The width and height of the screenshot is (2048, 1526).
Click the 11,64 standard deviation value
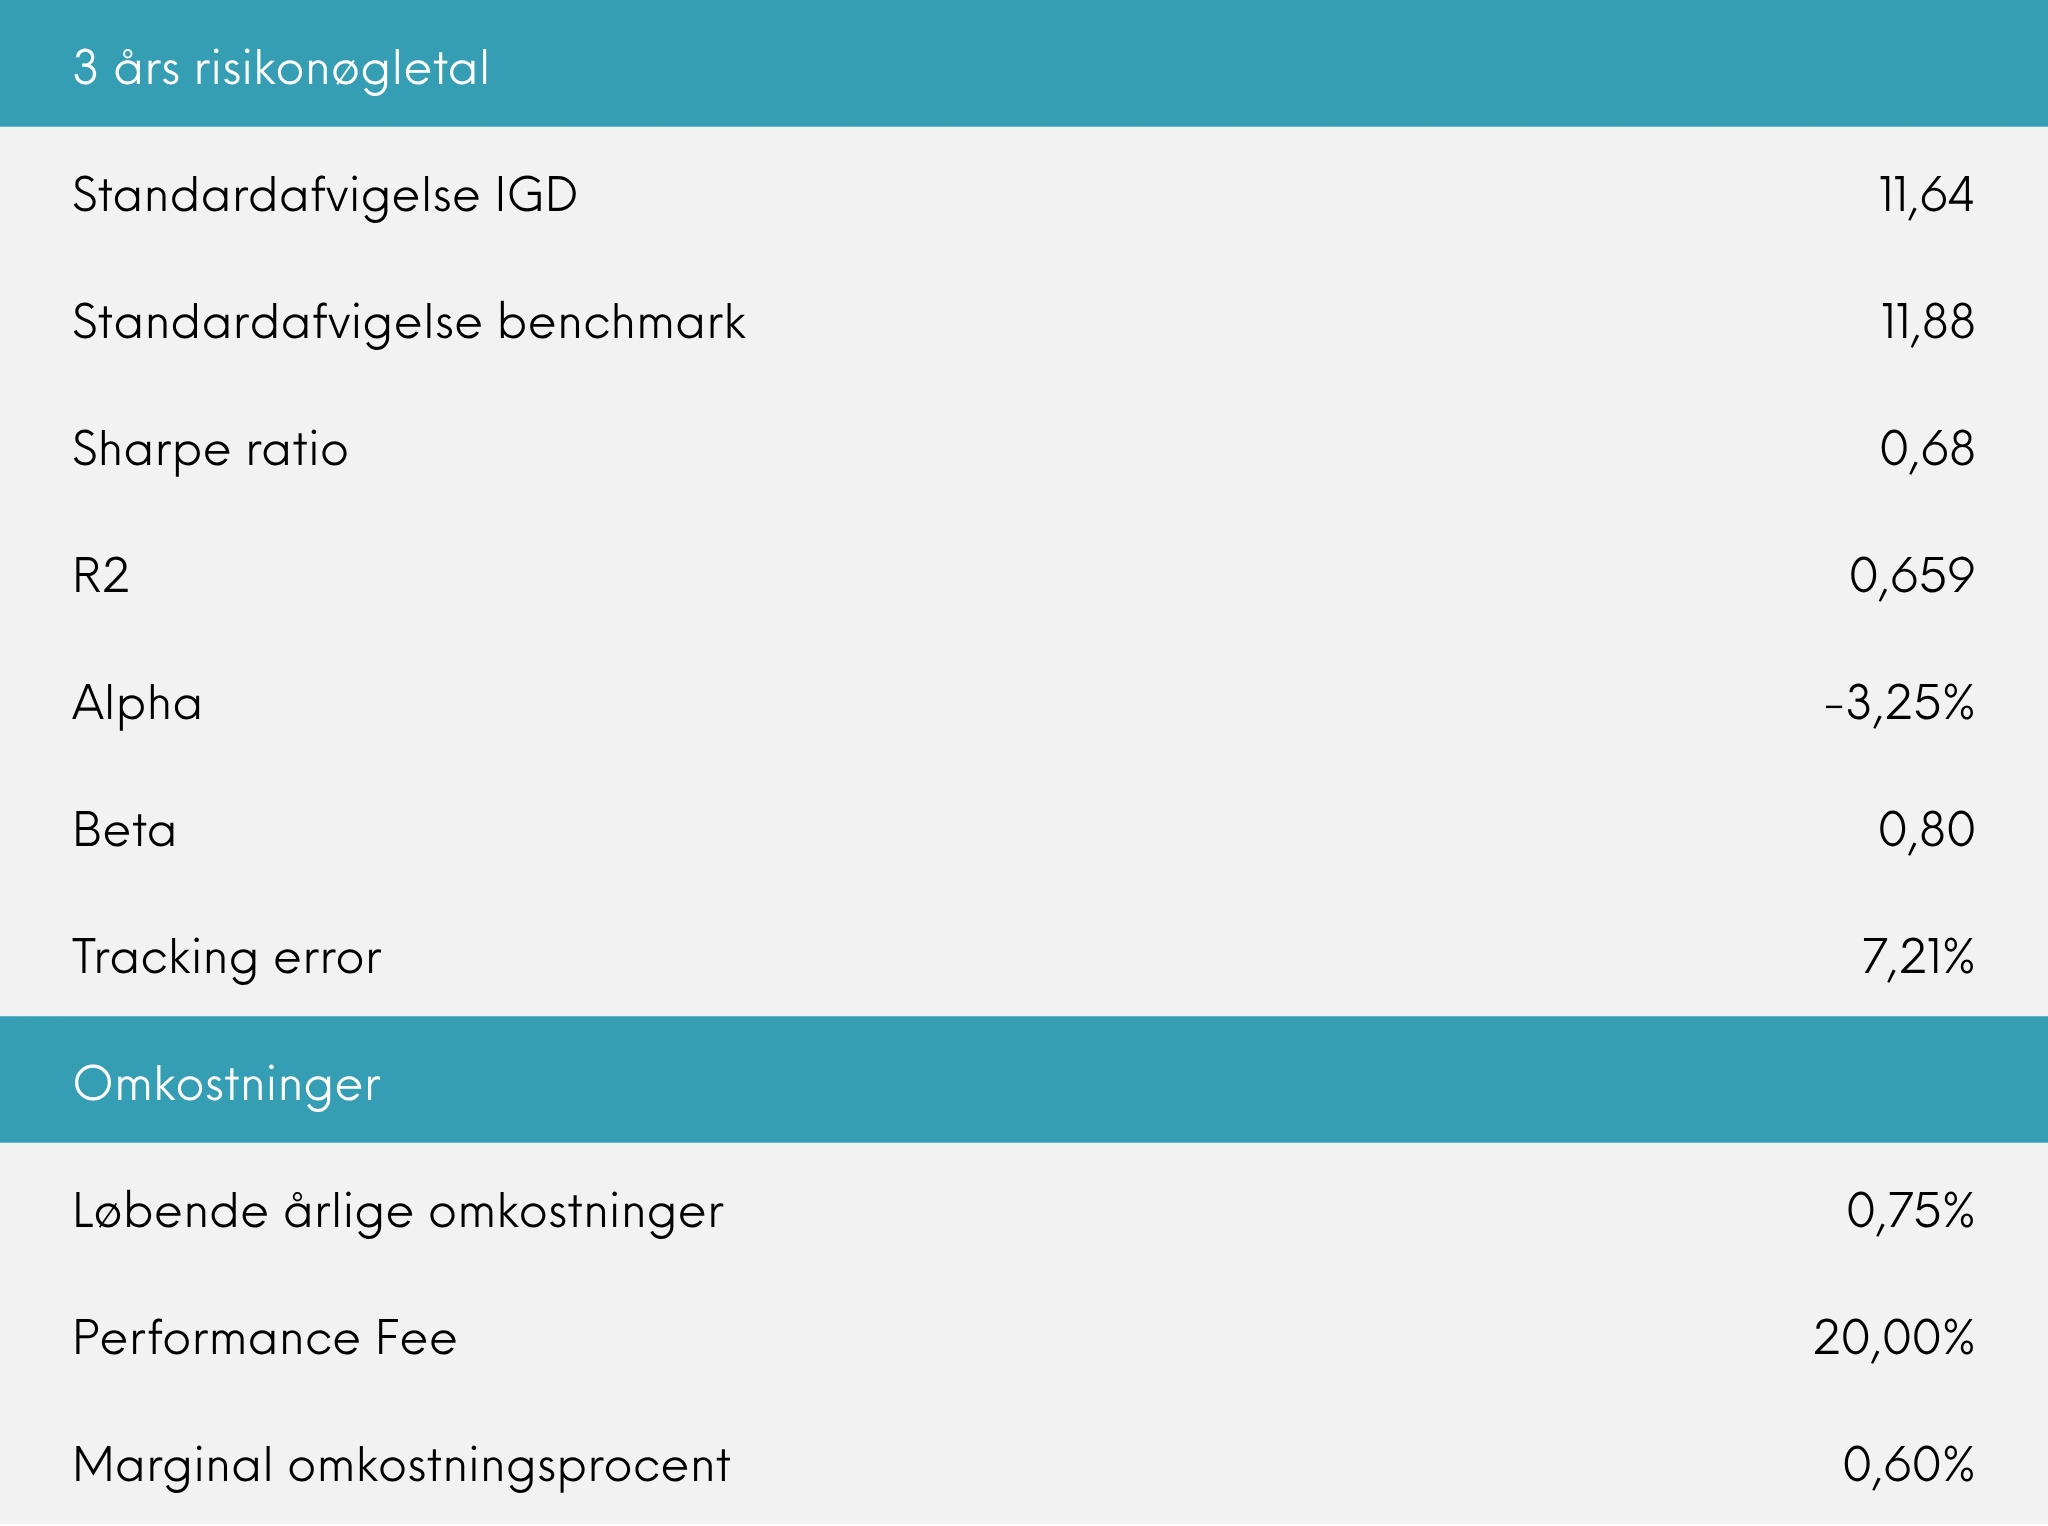(1926, 194)
